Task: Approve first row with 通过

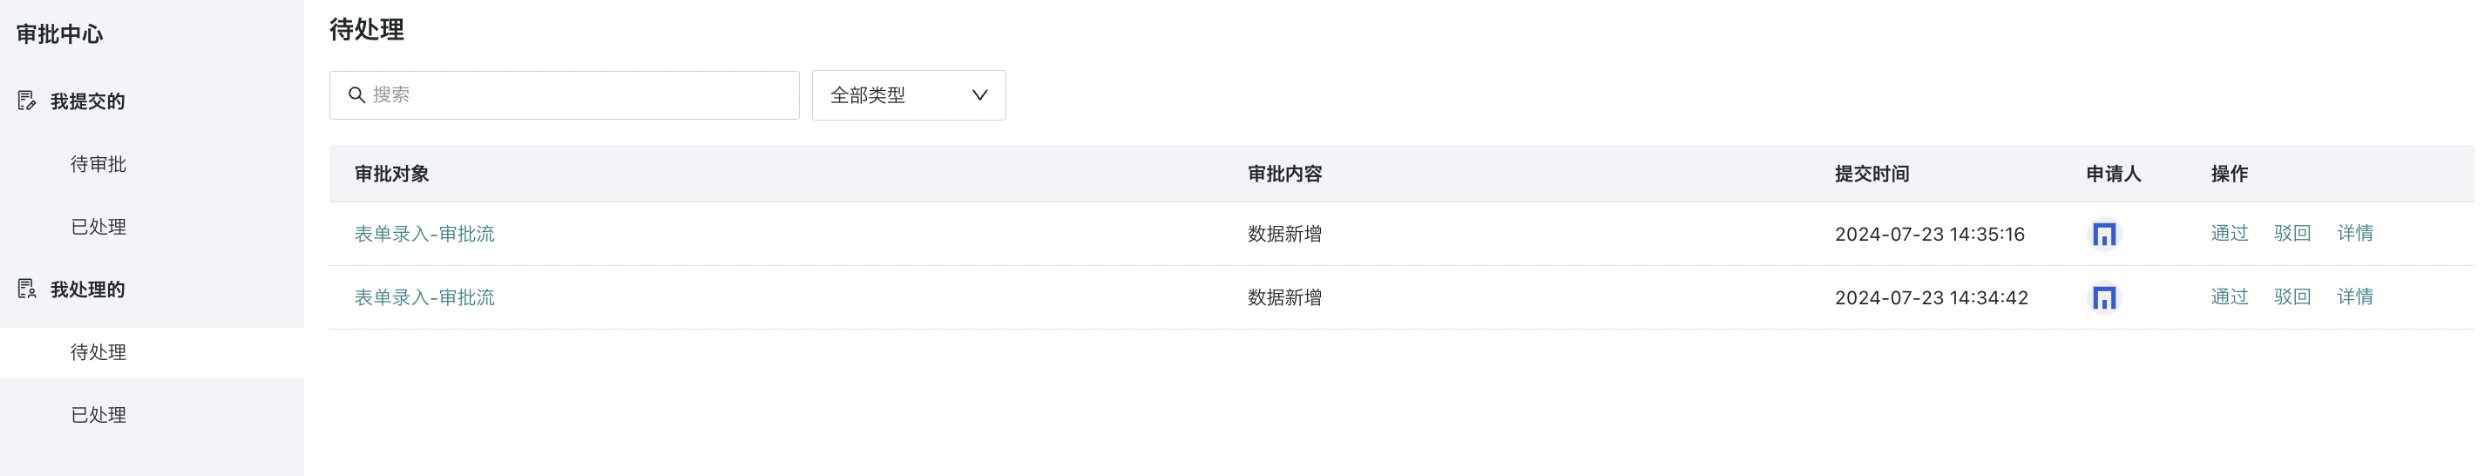Action: 2229,233
